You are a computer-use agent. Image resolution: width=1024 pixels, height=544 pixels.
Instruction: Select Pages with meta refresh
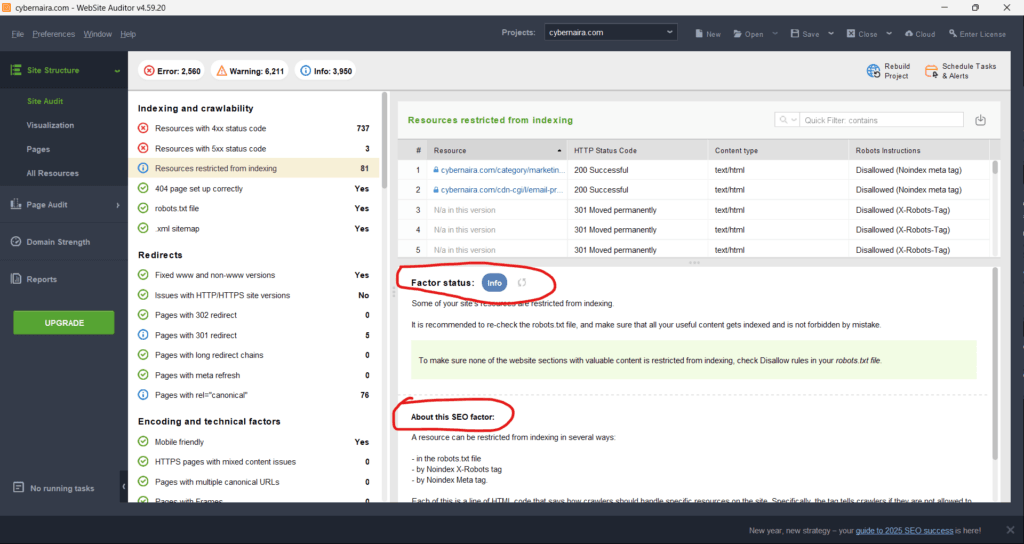pyautogui.click(x=253, y=376)
